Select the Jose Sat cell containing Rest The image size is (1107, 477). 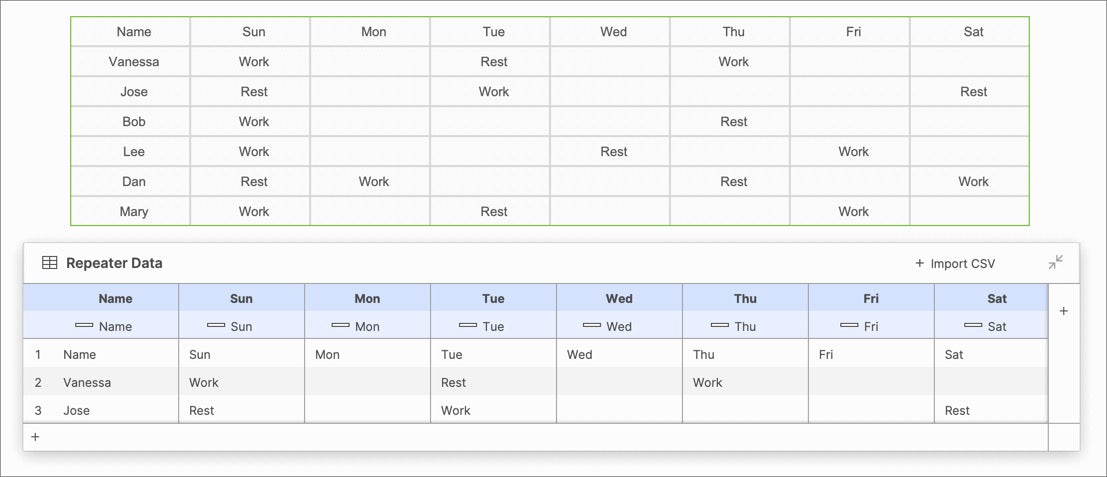pyautogui.click(x=991, y=410)
